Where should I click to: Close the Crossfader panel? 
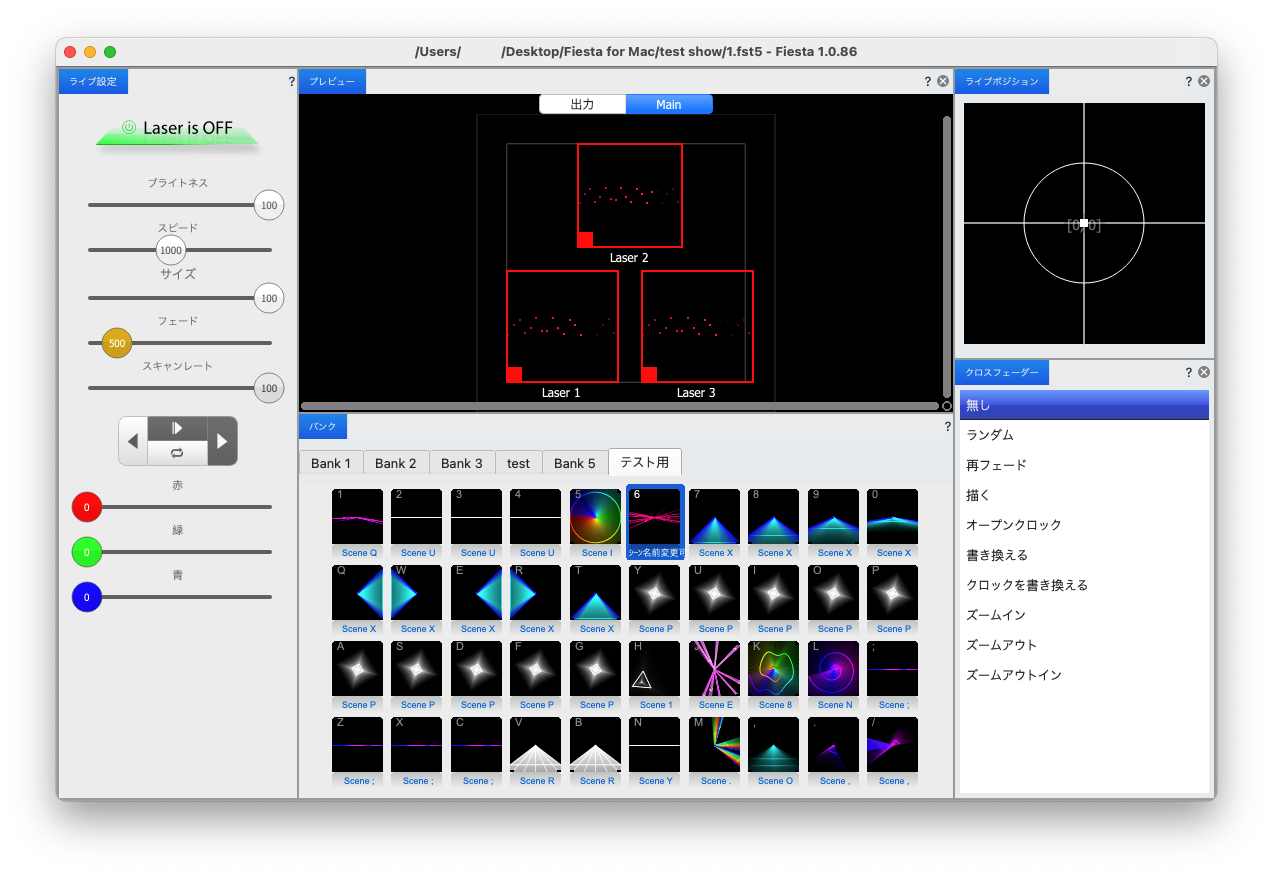point(1204,372)
